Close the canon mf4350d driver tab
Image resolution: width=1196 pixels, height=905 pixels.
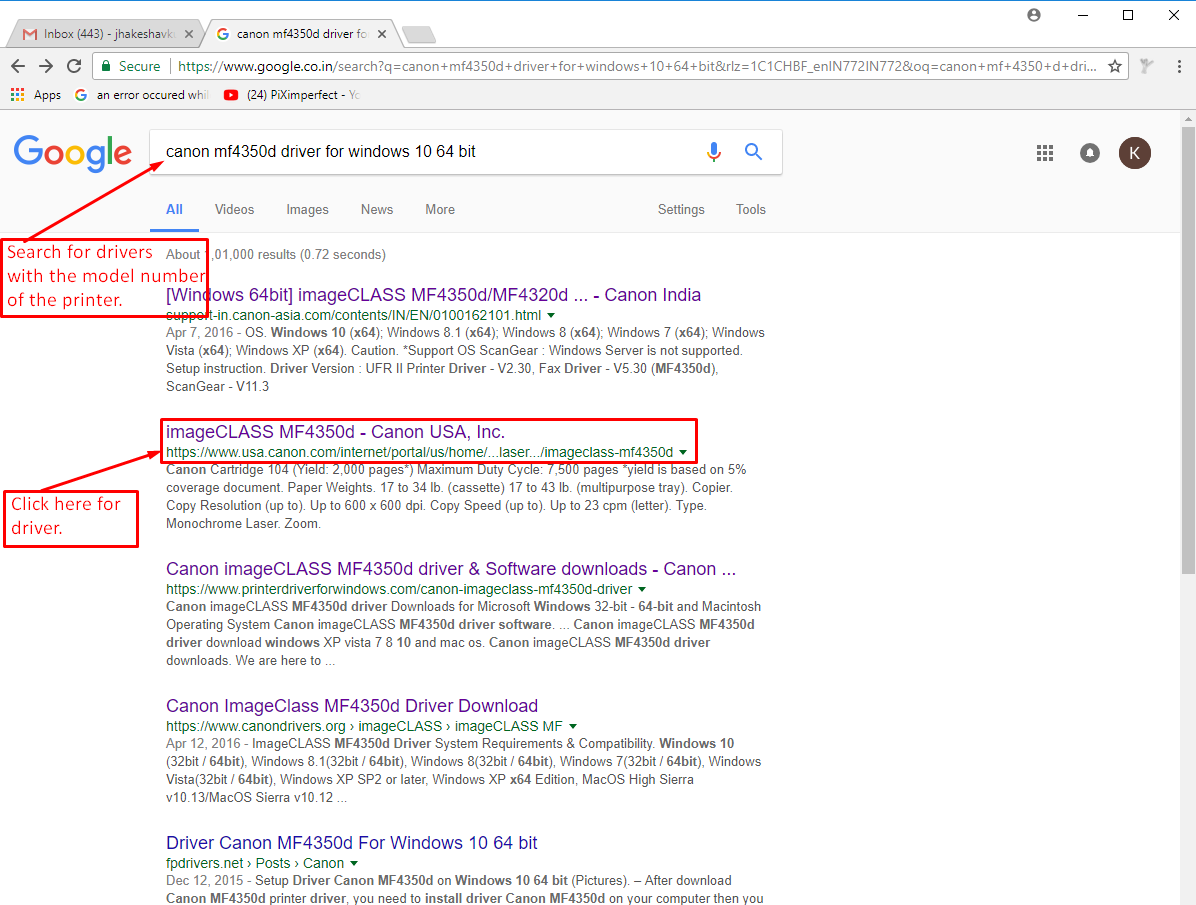[x=382, y=34]
